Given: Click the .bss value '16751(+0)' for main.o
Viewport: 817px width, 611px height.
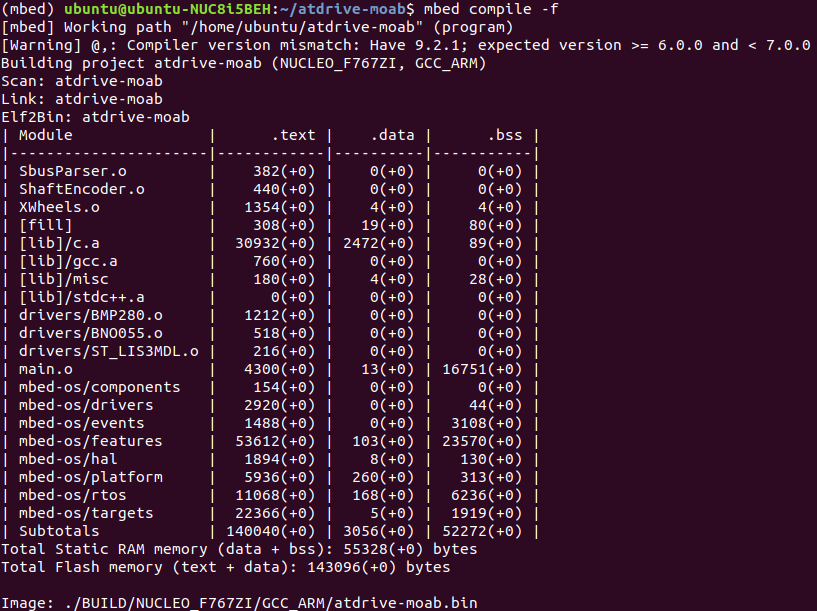Looking at the screenshot, I should pyautogui.click(x=482, y=369).
